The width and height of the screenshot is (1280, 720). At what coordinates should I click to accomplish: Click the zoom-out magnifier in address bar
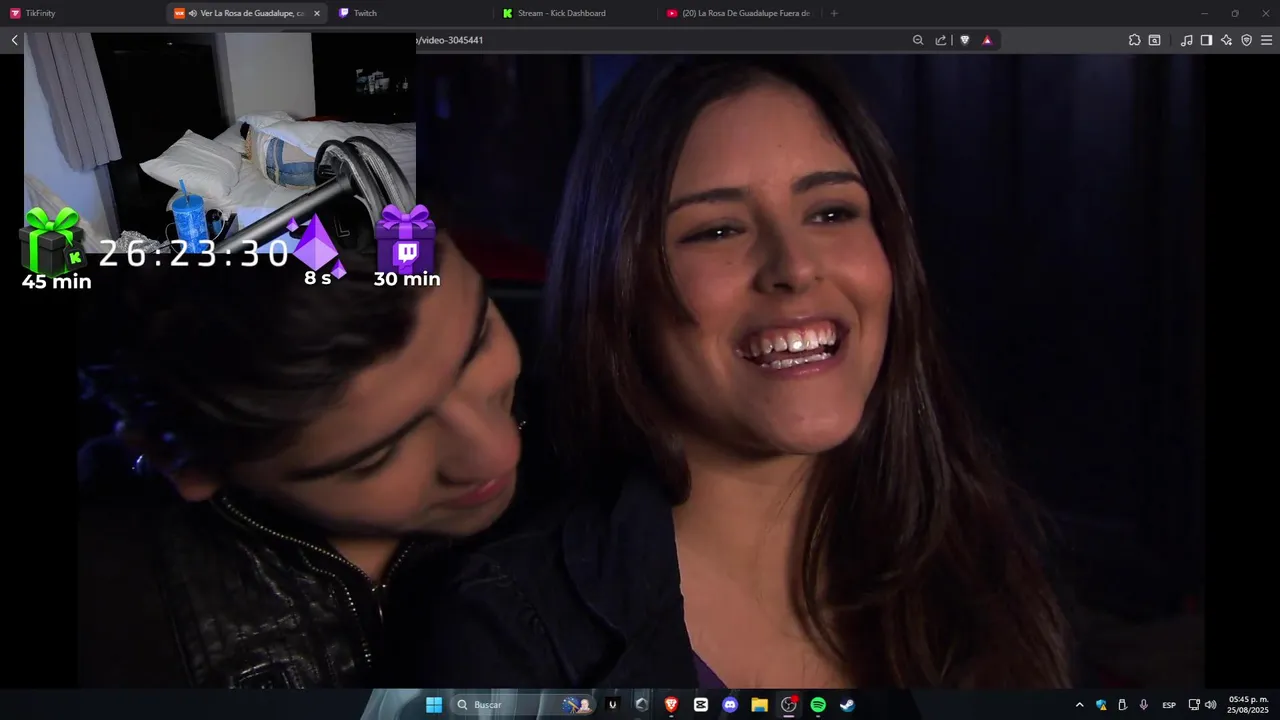click(918, 40)
